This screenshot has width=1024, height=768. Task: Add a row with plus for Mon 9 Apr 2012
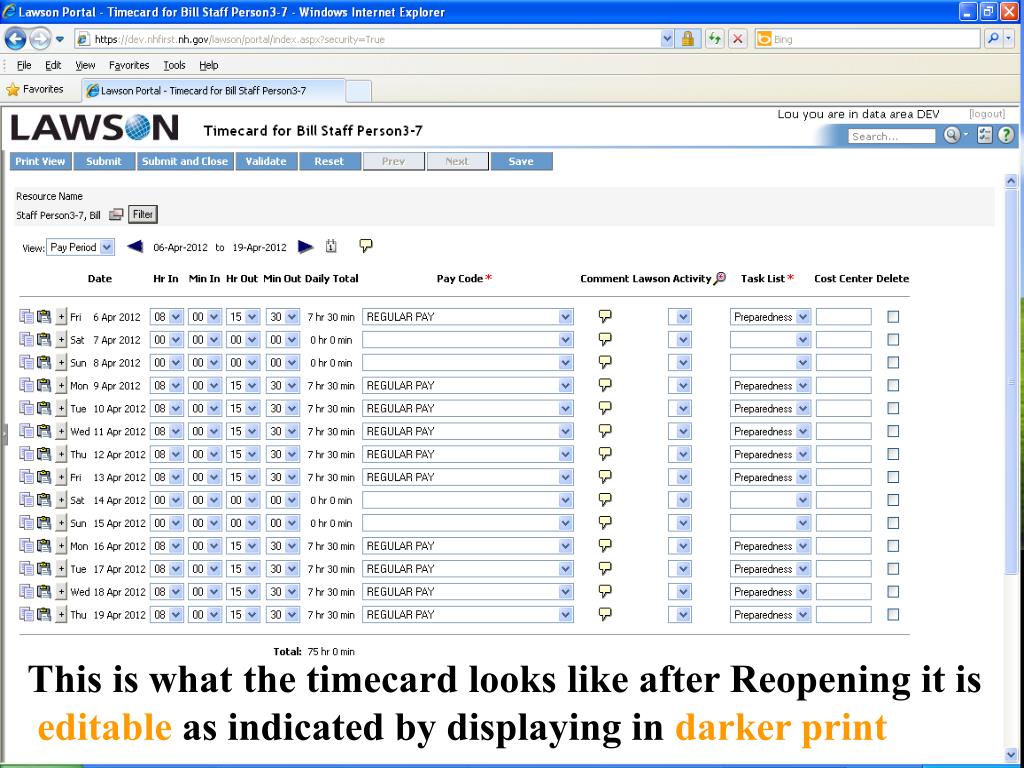[x=61, y=385]
